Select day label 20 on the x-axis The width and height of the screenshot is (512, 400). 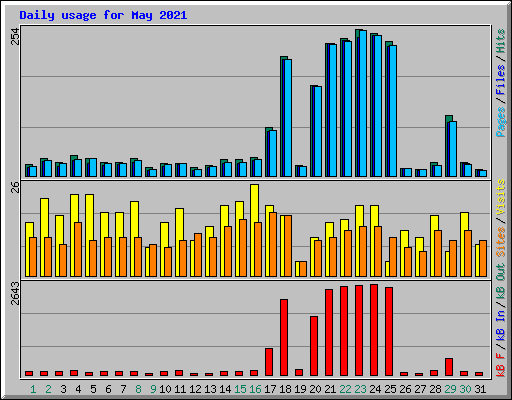pyautogui.click(x=315, y=389)
